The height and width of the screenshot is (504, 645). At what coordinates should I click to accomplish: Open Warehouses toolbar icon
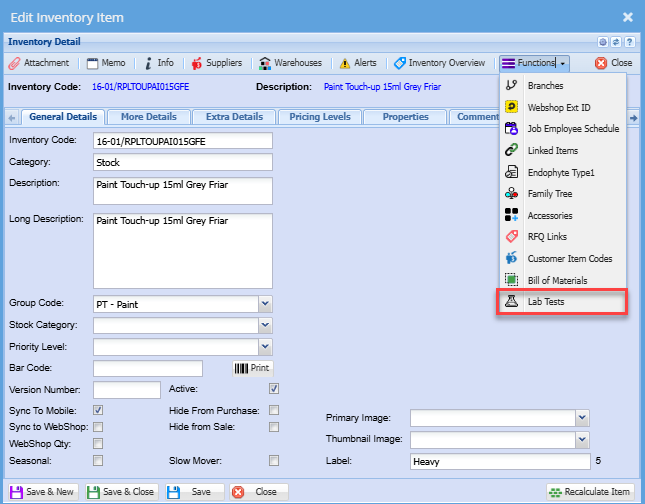coord(265,63)
